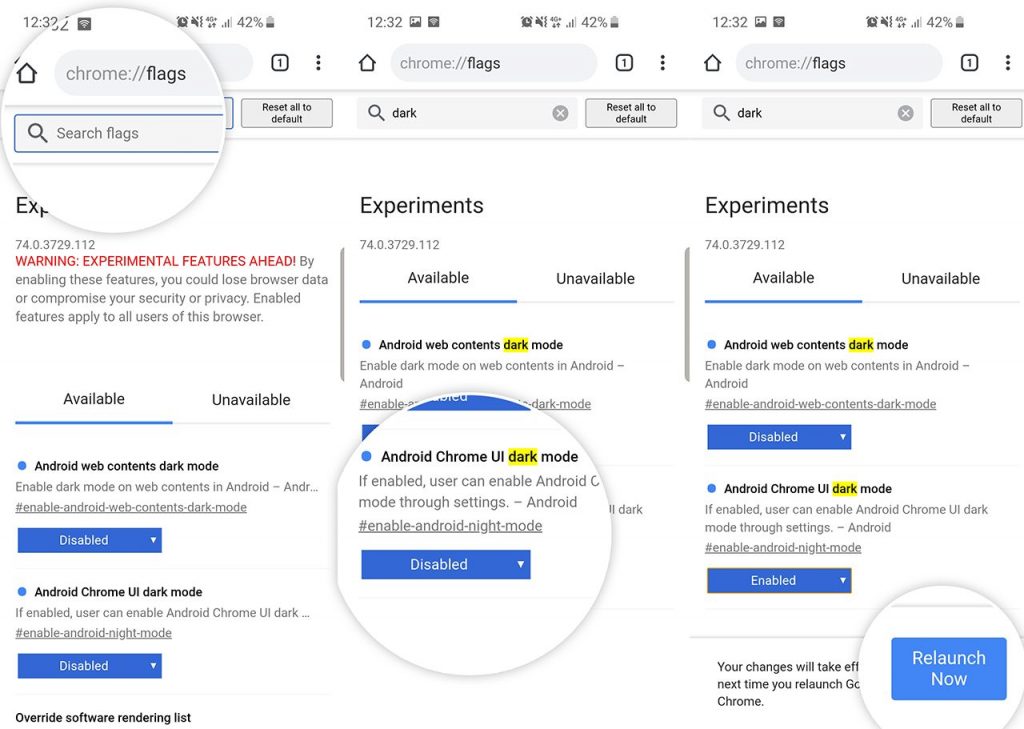Click 'Android Chrome UI dark mode' in the middle screenshot
The width and height of the screenshot is (1024, 729).
[479, 457]
